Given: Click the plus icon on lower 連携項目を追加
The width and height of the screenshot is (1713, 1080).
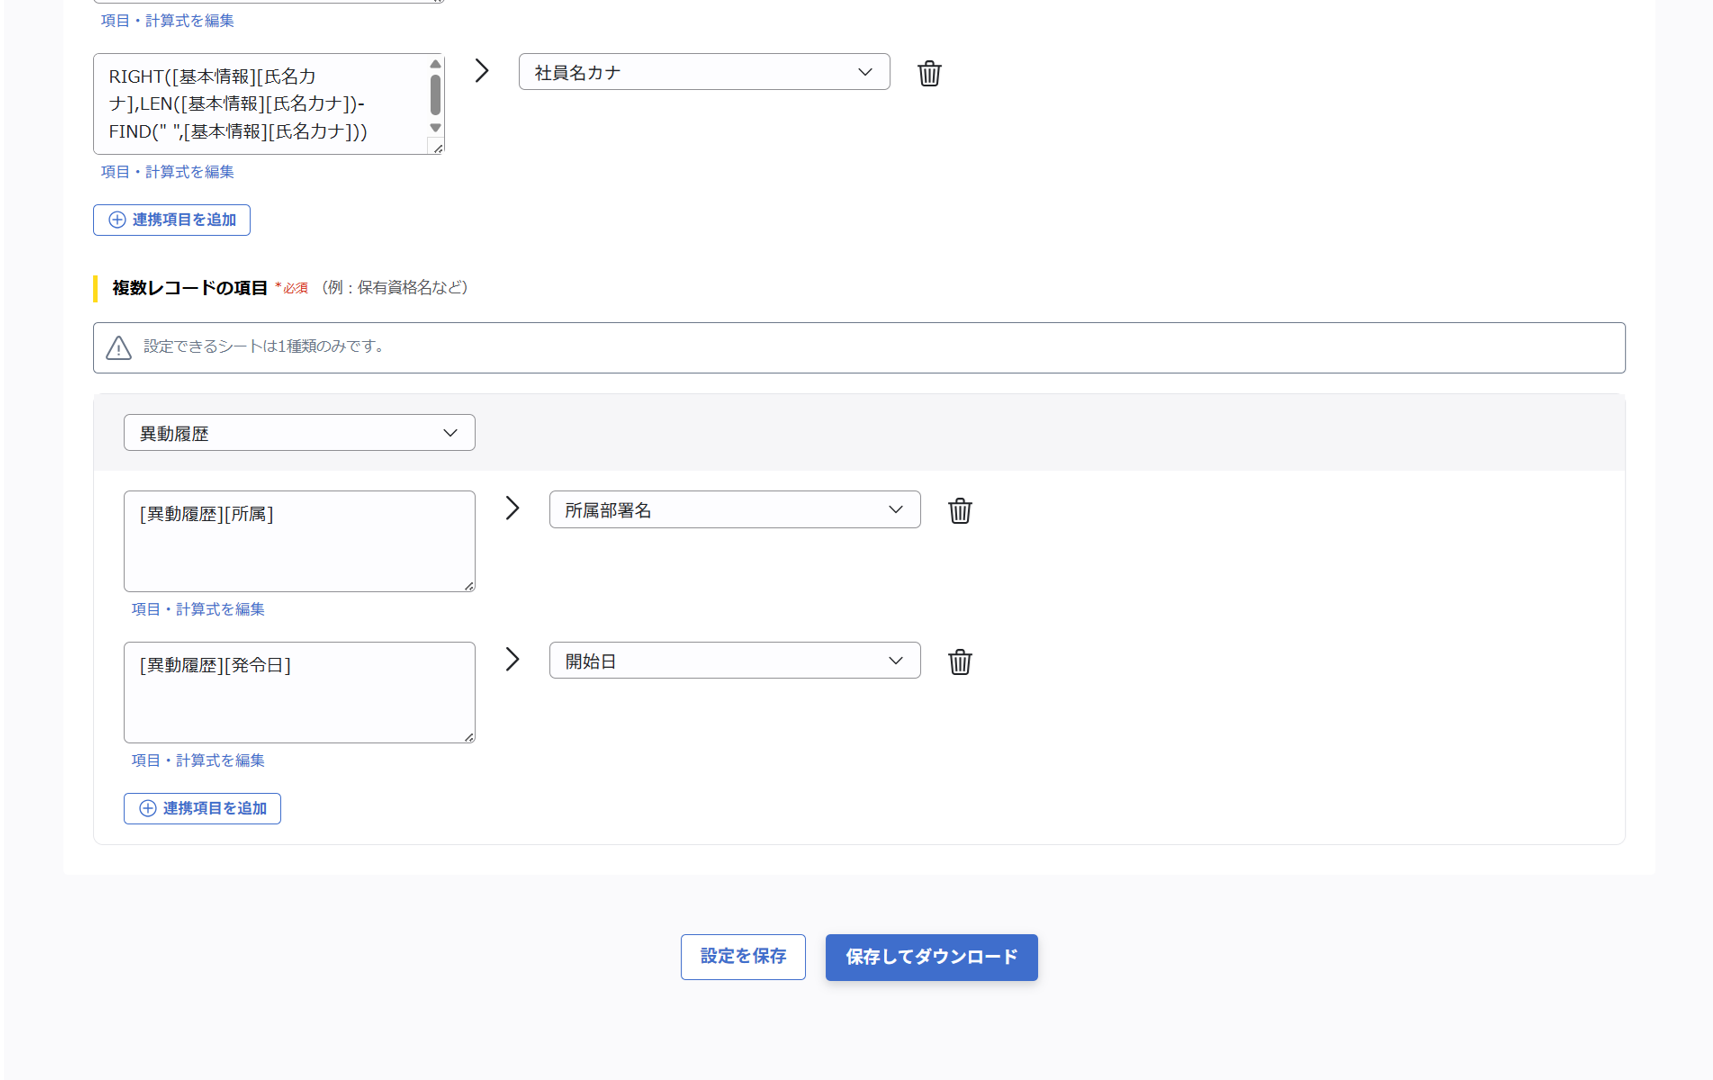Looking at the screenshot, I should [x=147, y=808].
